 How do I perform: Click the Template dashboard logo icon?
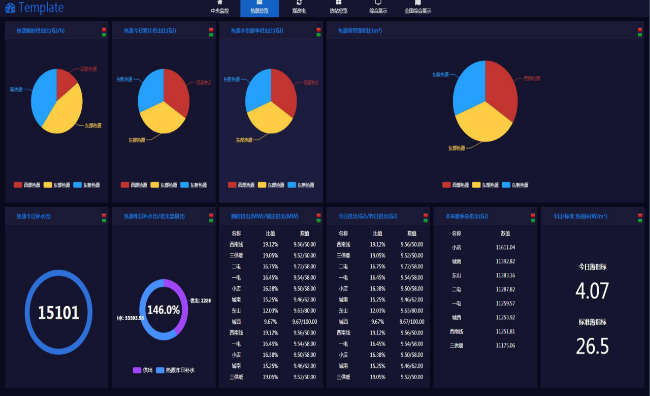click(x=10, y=7)
